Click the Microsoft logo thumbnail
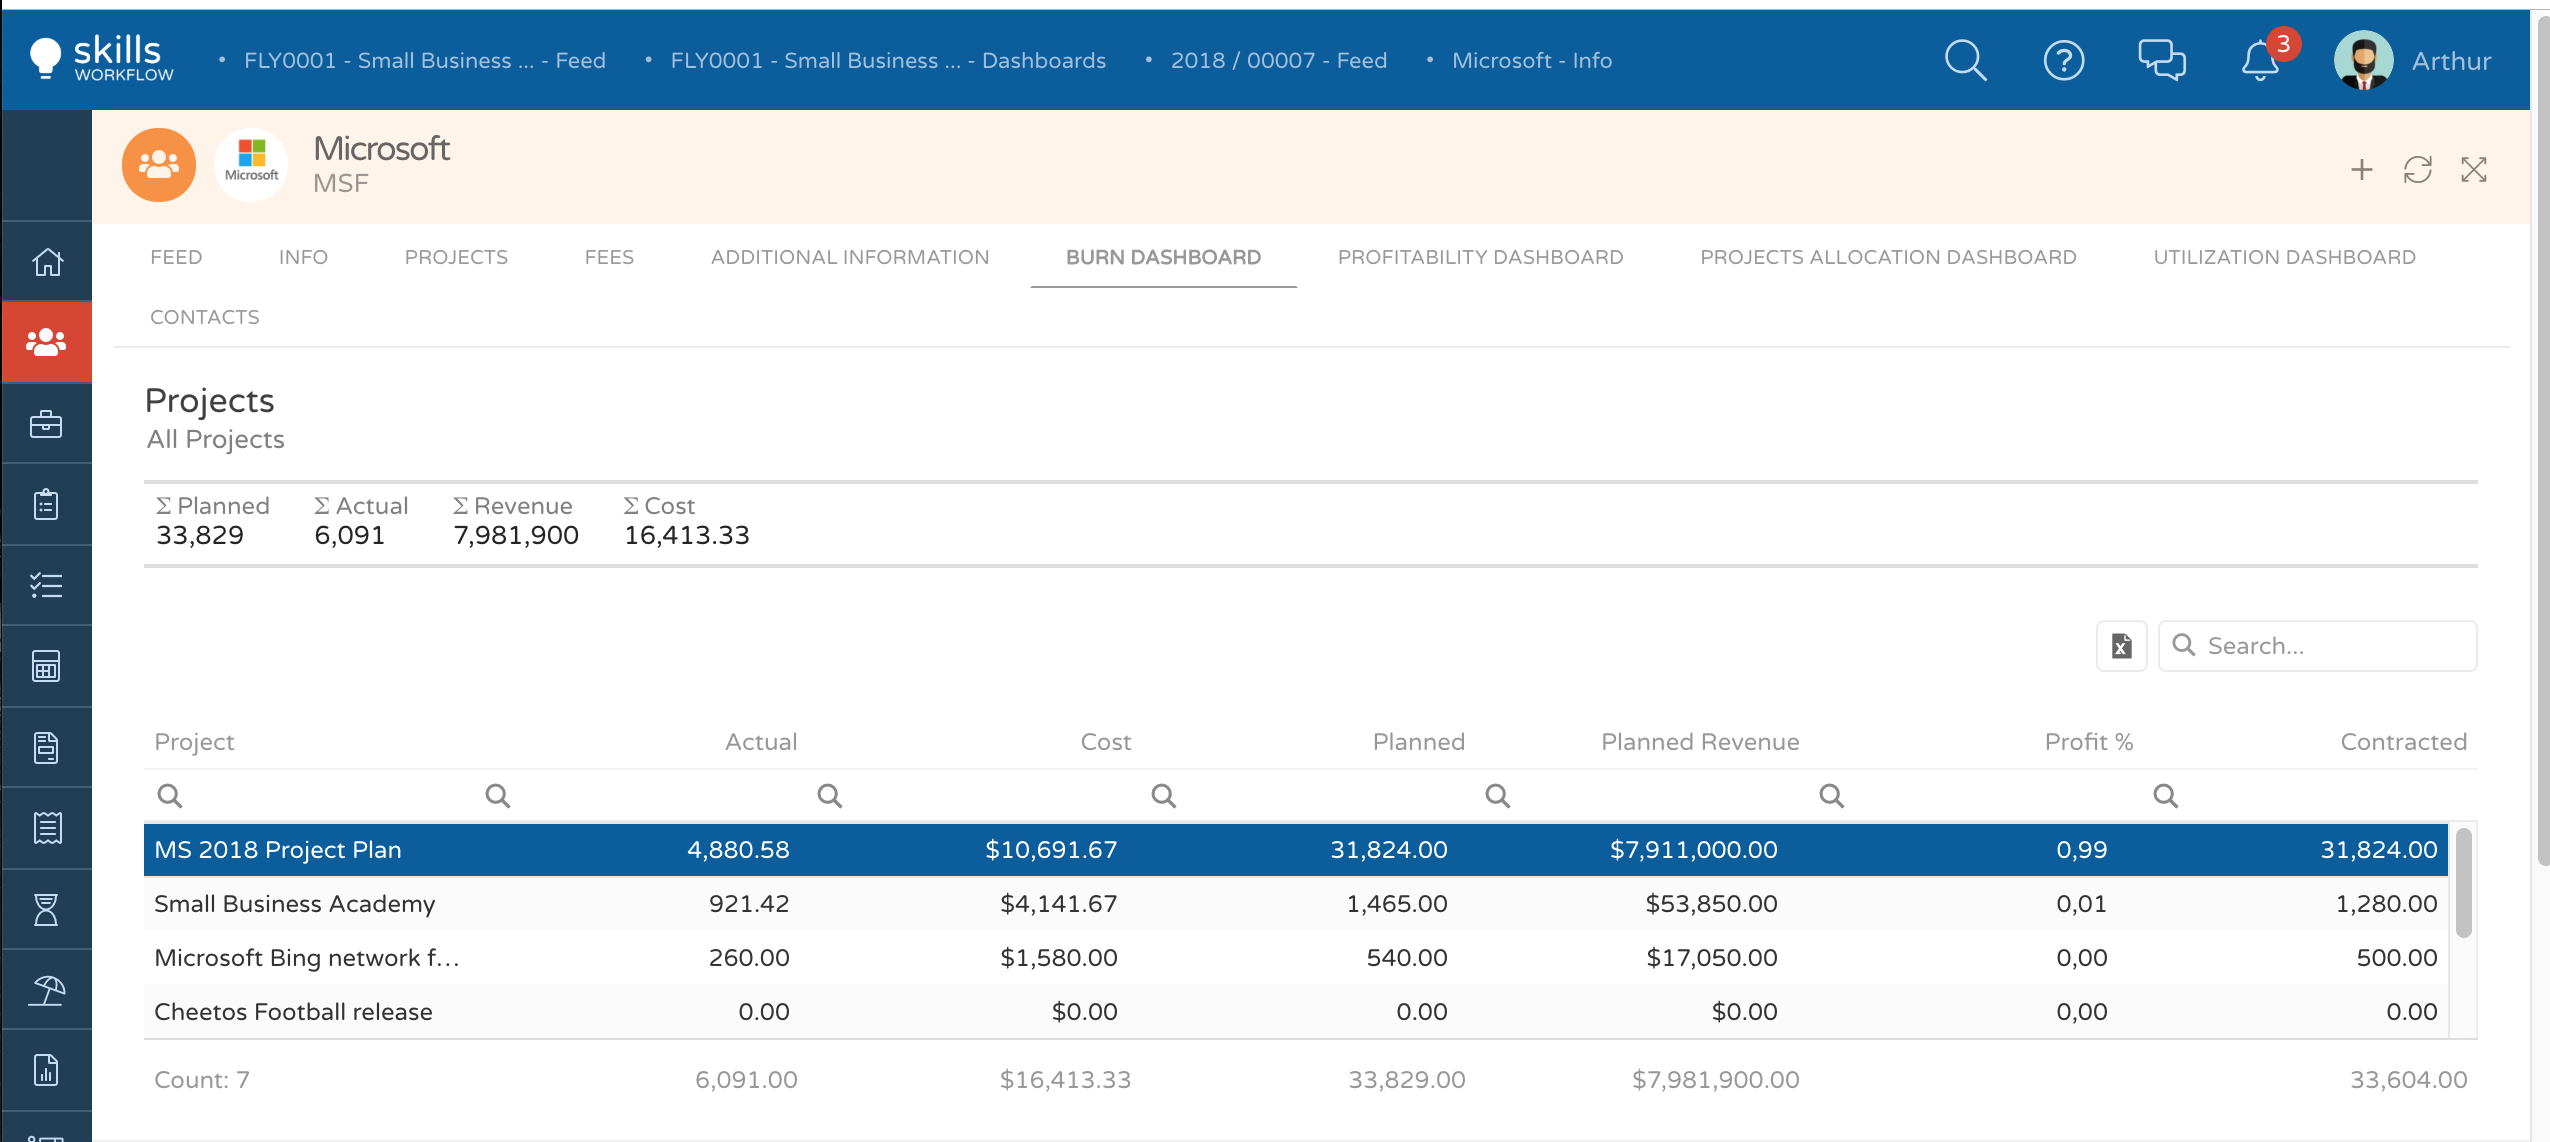This screenshot has width=2550, height=1142. point(252,165)
